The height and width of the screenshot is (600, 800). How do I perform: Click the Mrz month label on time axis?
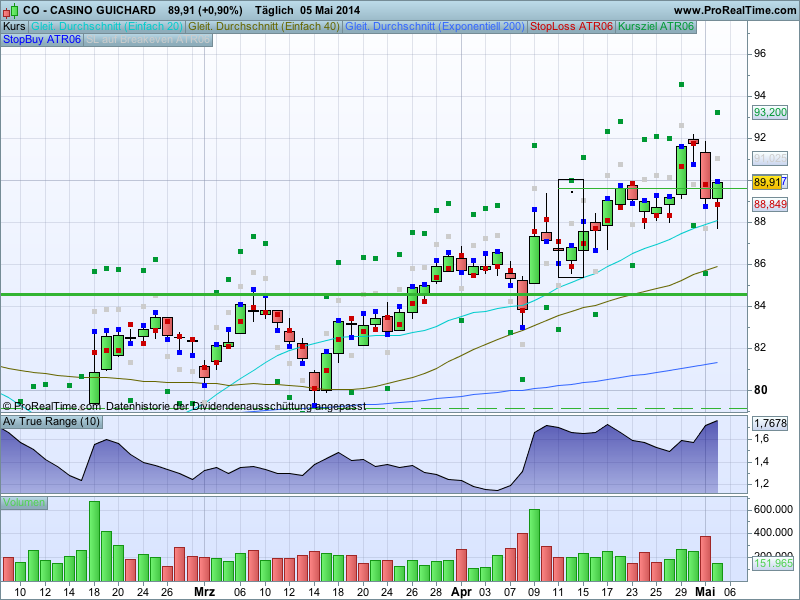point(205,592)
